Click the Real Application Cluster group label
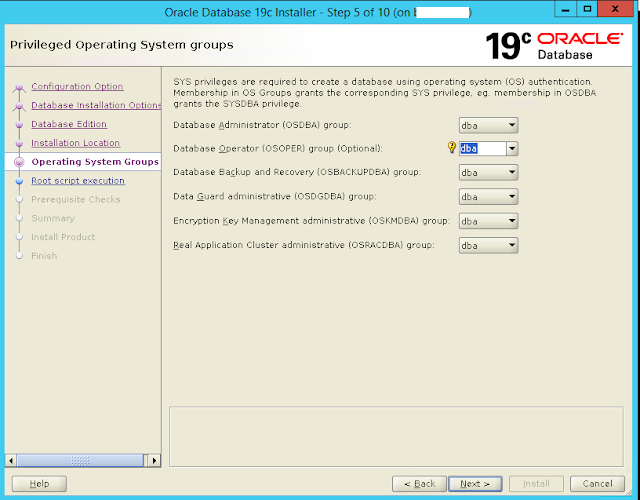The height and width of the screenshot is (500, 640). coord(304,245)
